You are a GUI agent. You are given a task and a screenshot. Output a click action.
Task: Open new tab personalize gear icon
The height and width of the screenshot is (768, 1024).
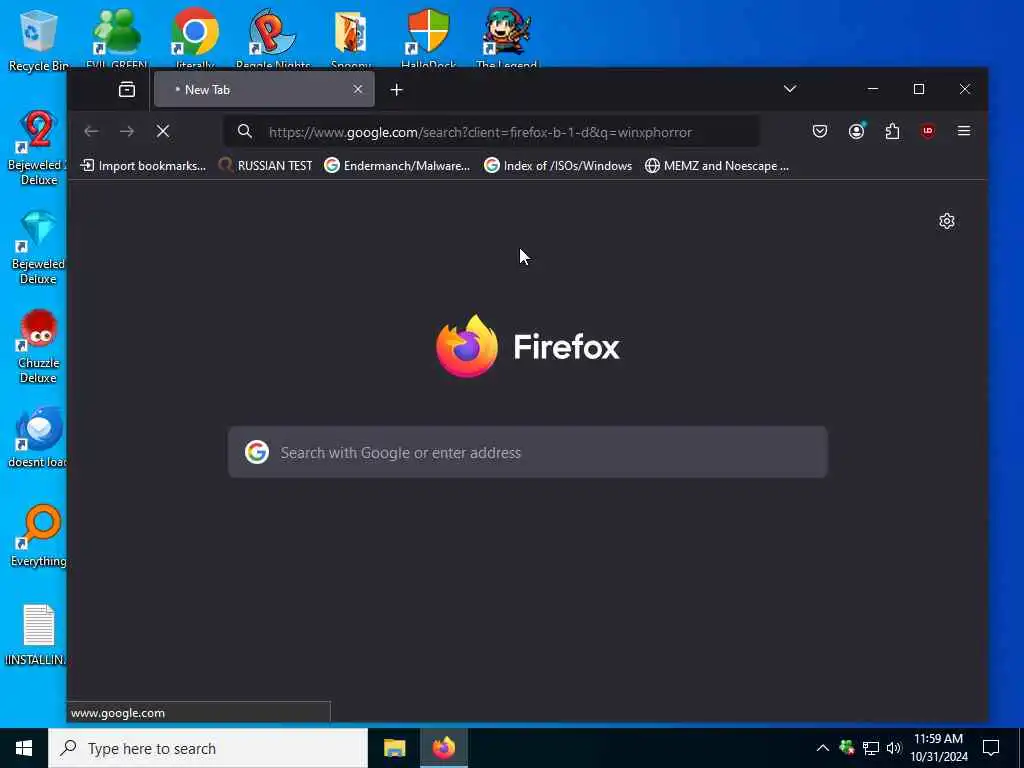click(947, 221)
